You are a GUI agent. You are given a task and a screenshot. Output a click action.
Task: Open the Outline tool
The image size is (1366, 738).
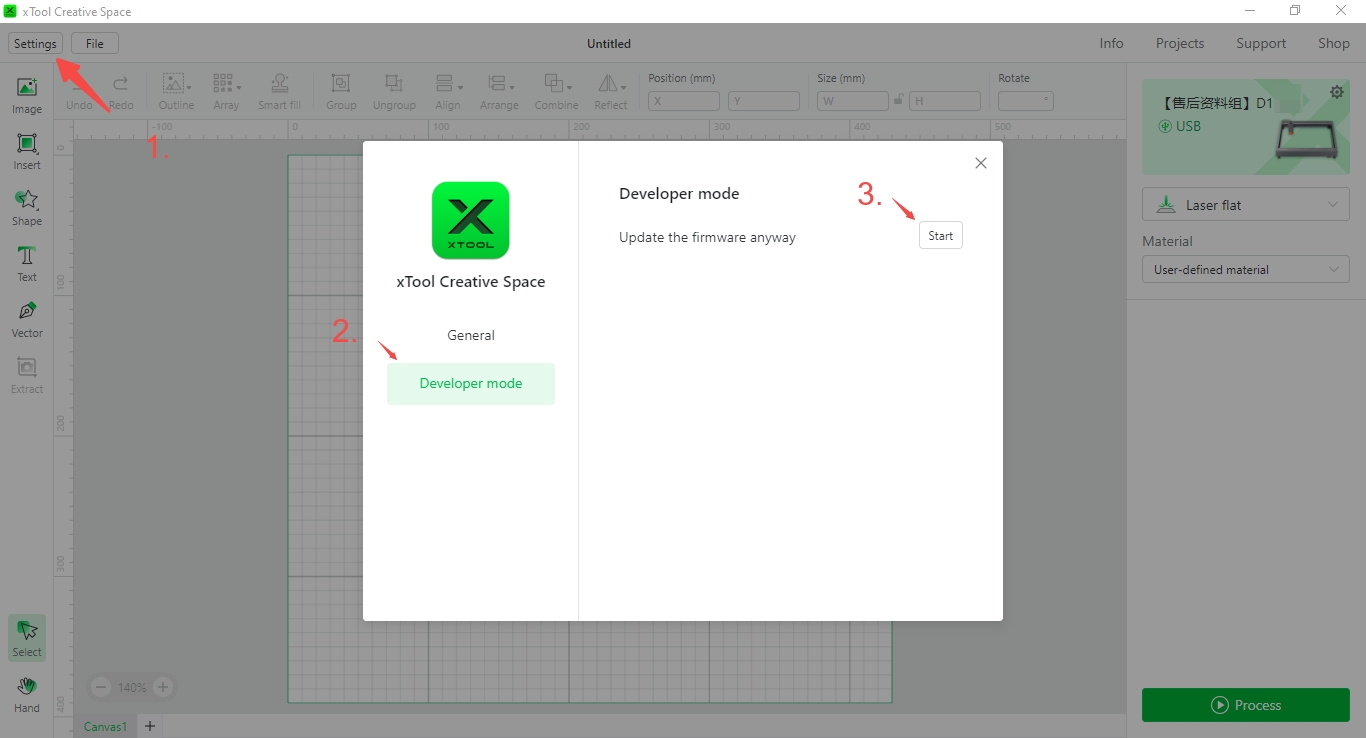(177, 92)
